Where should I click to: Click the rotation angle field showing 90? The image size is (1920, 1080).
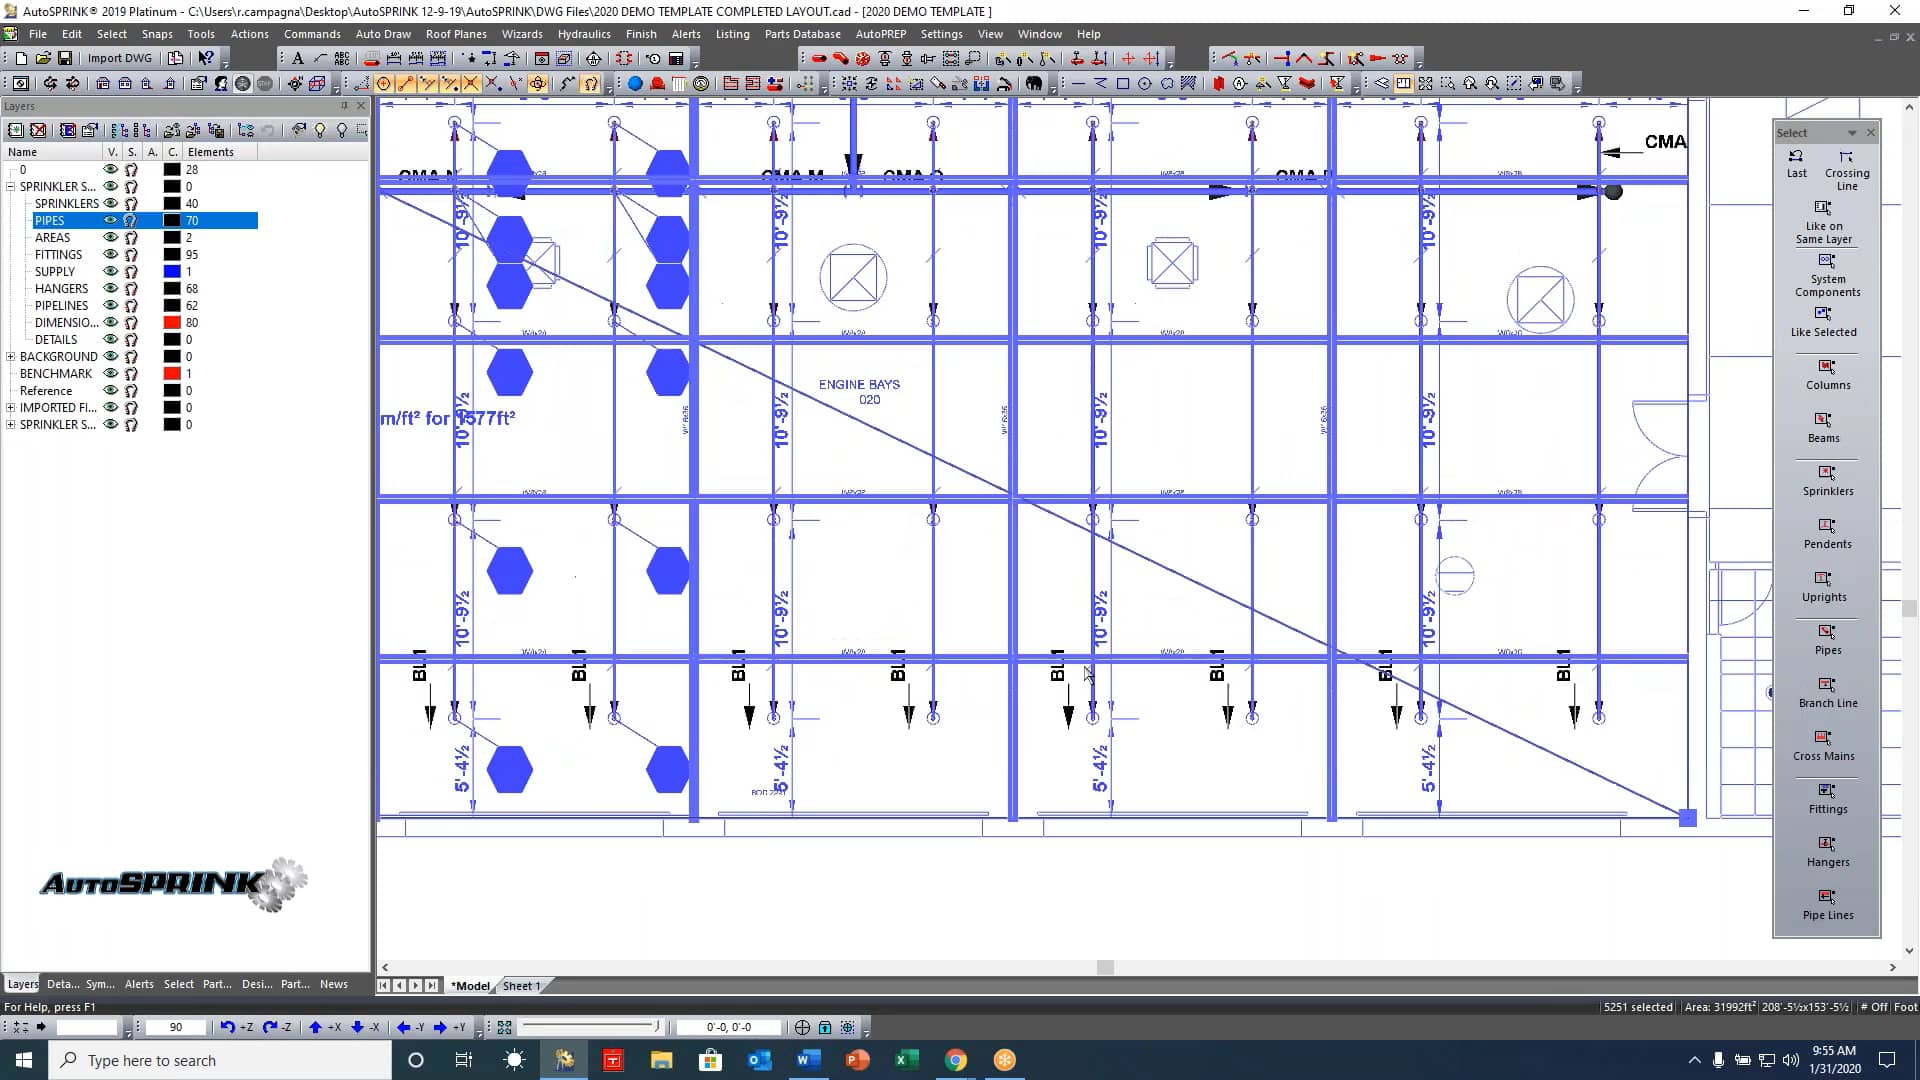176,1027
